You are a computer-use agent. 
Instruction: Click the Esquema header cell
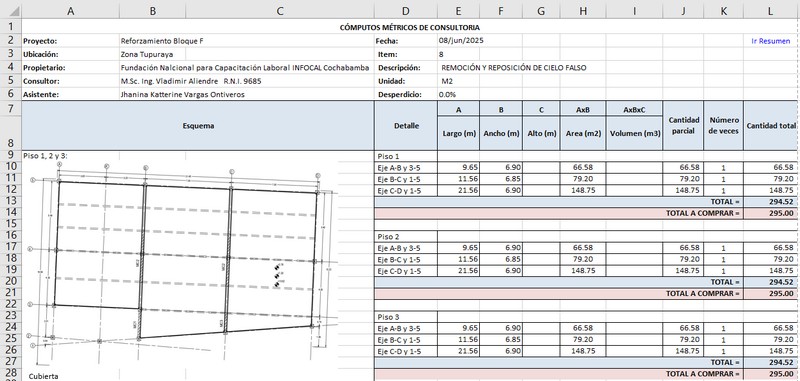[x=198, y=125]
